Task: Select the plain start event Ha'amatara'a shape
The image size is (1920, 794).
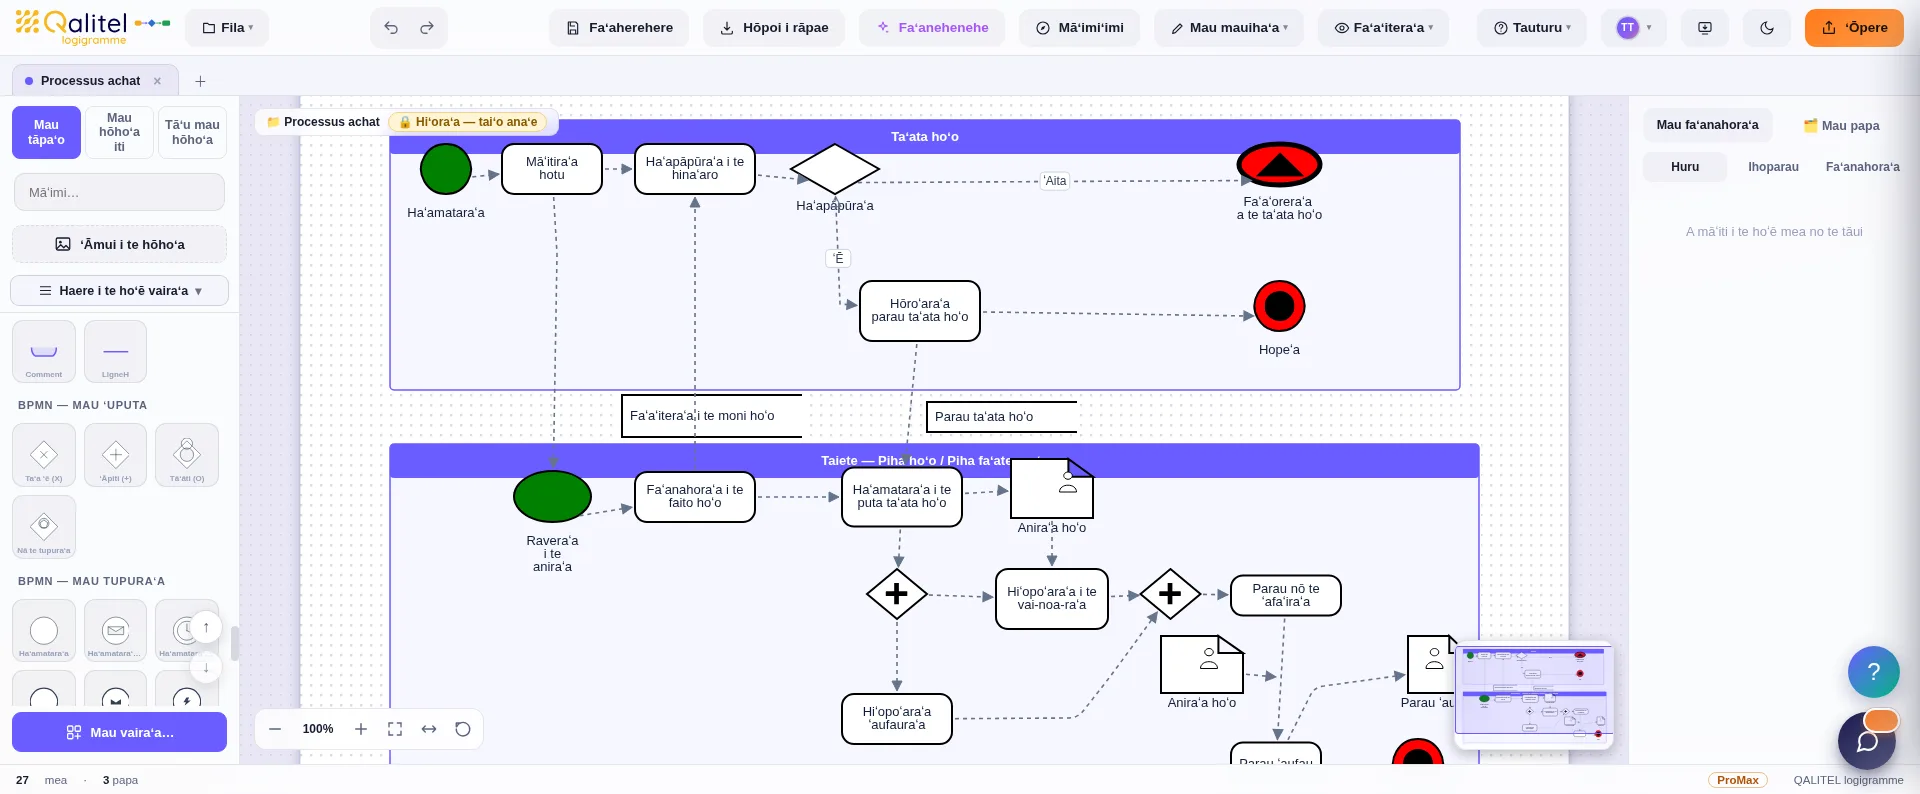Action: [44, 630]
